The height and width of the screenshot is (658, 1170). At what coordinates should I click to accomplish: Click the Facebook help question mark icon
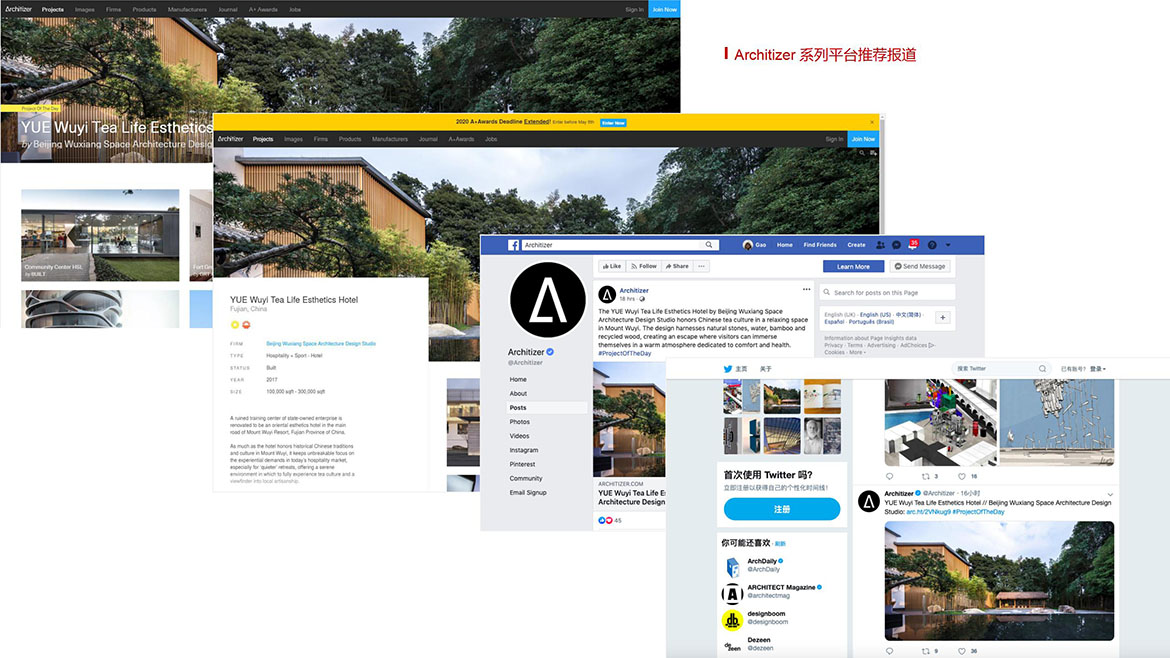point(932,245)
